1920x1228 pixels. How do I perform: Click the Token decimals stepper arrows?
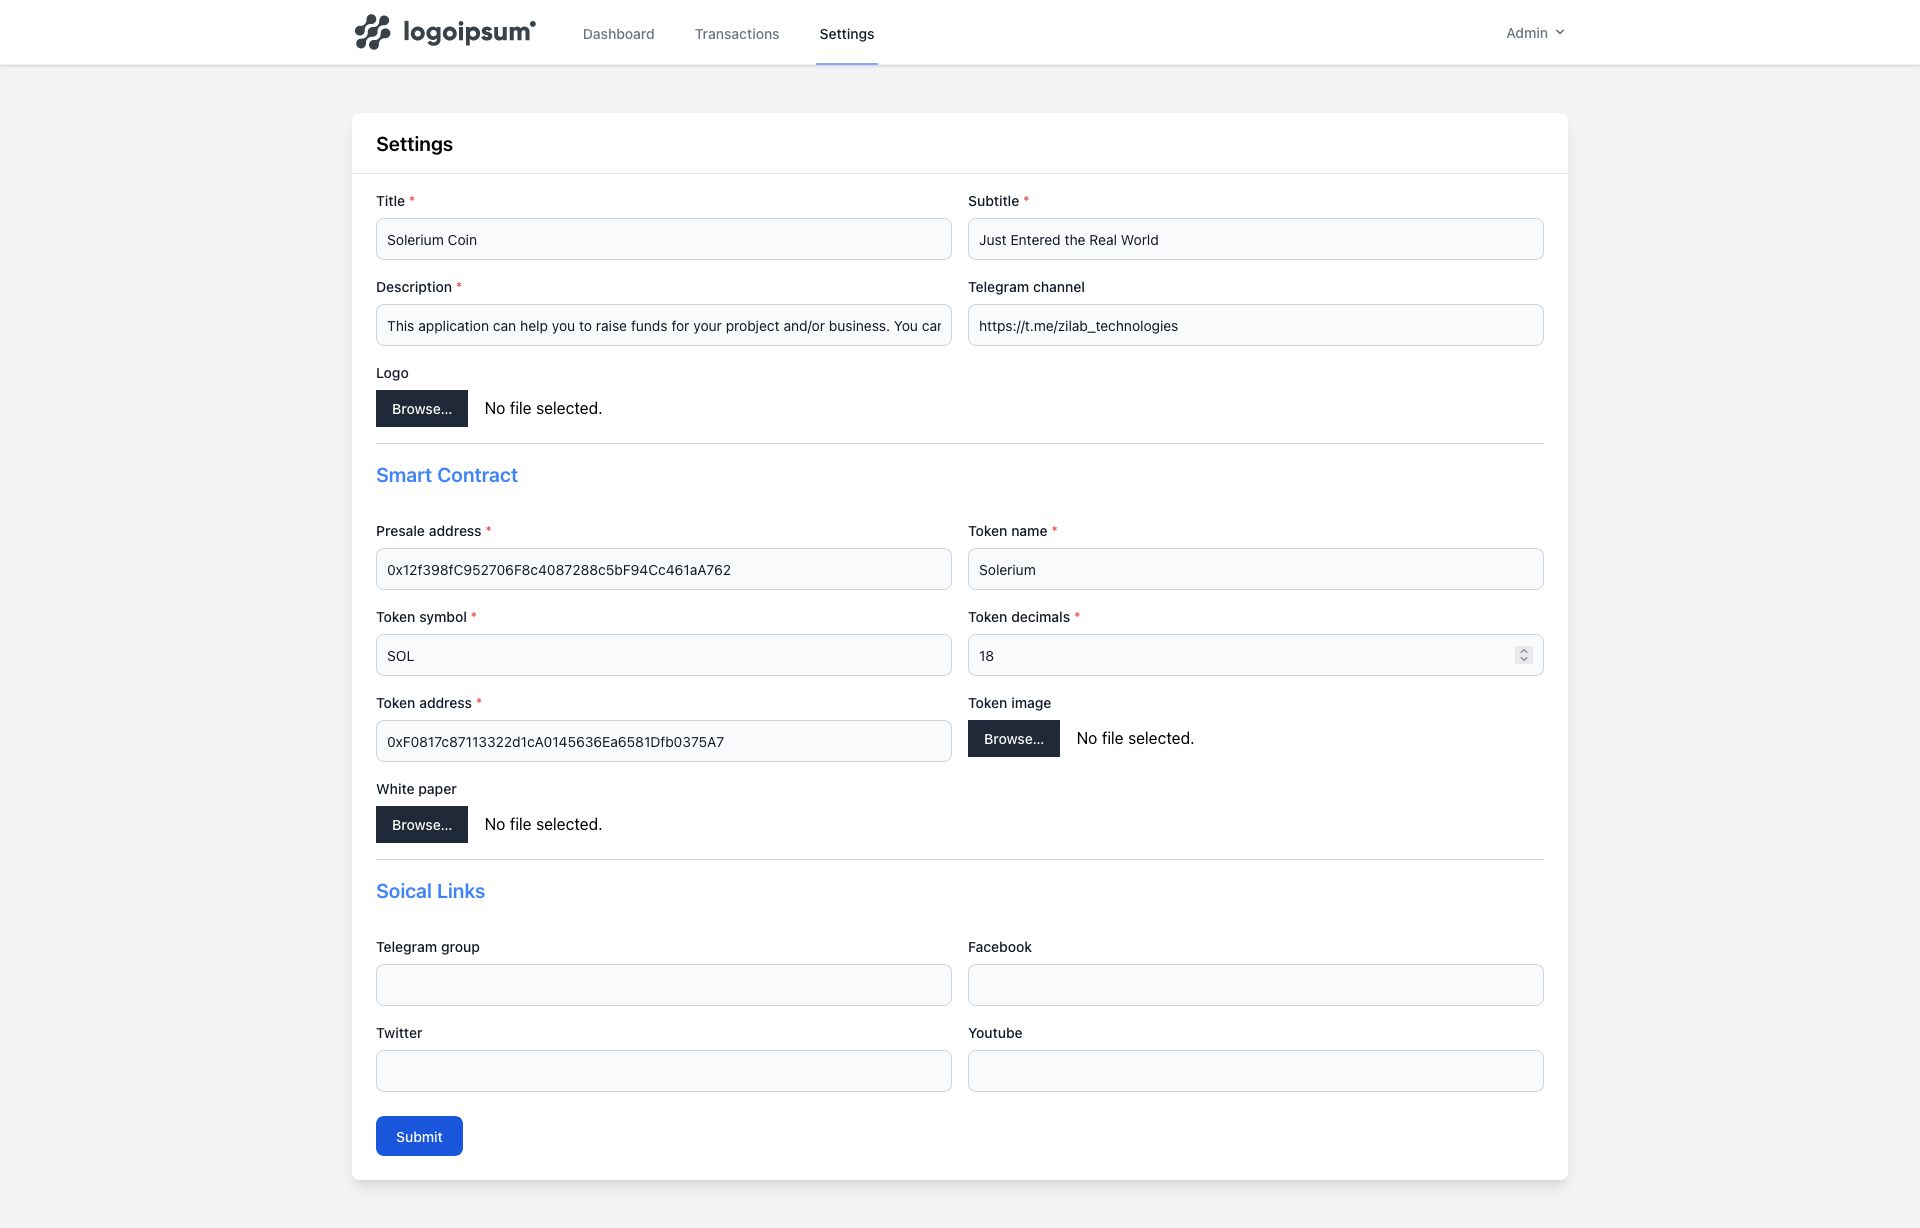coord(1523,655)
